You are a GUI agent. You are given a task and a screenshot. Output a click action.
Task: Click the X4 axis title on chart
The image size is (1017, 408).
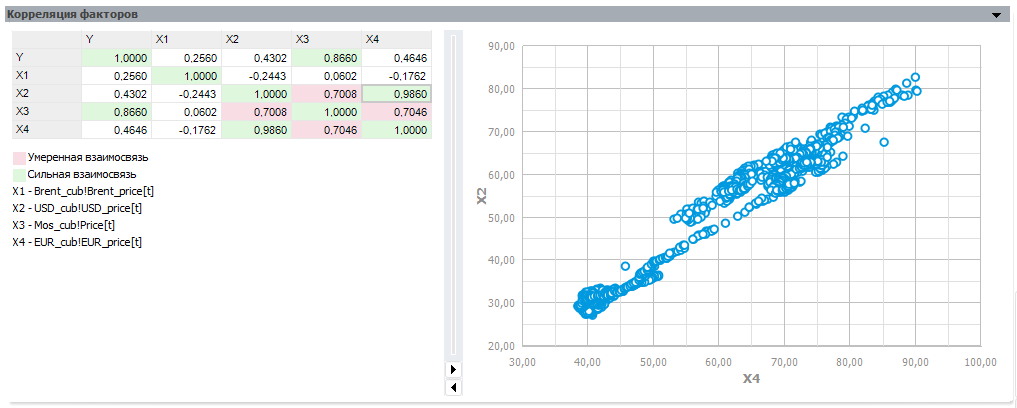point(750,378)
